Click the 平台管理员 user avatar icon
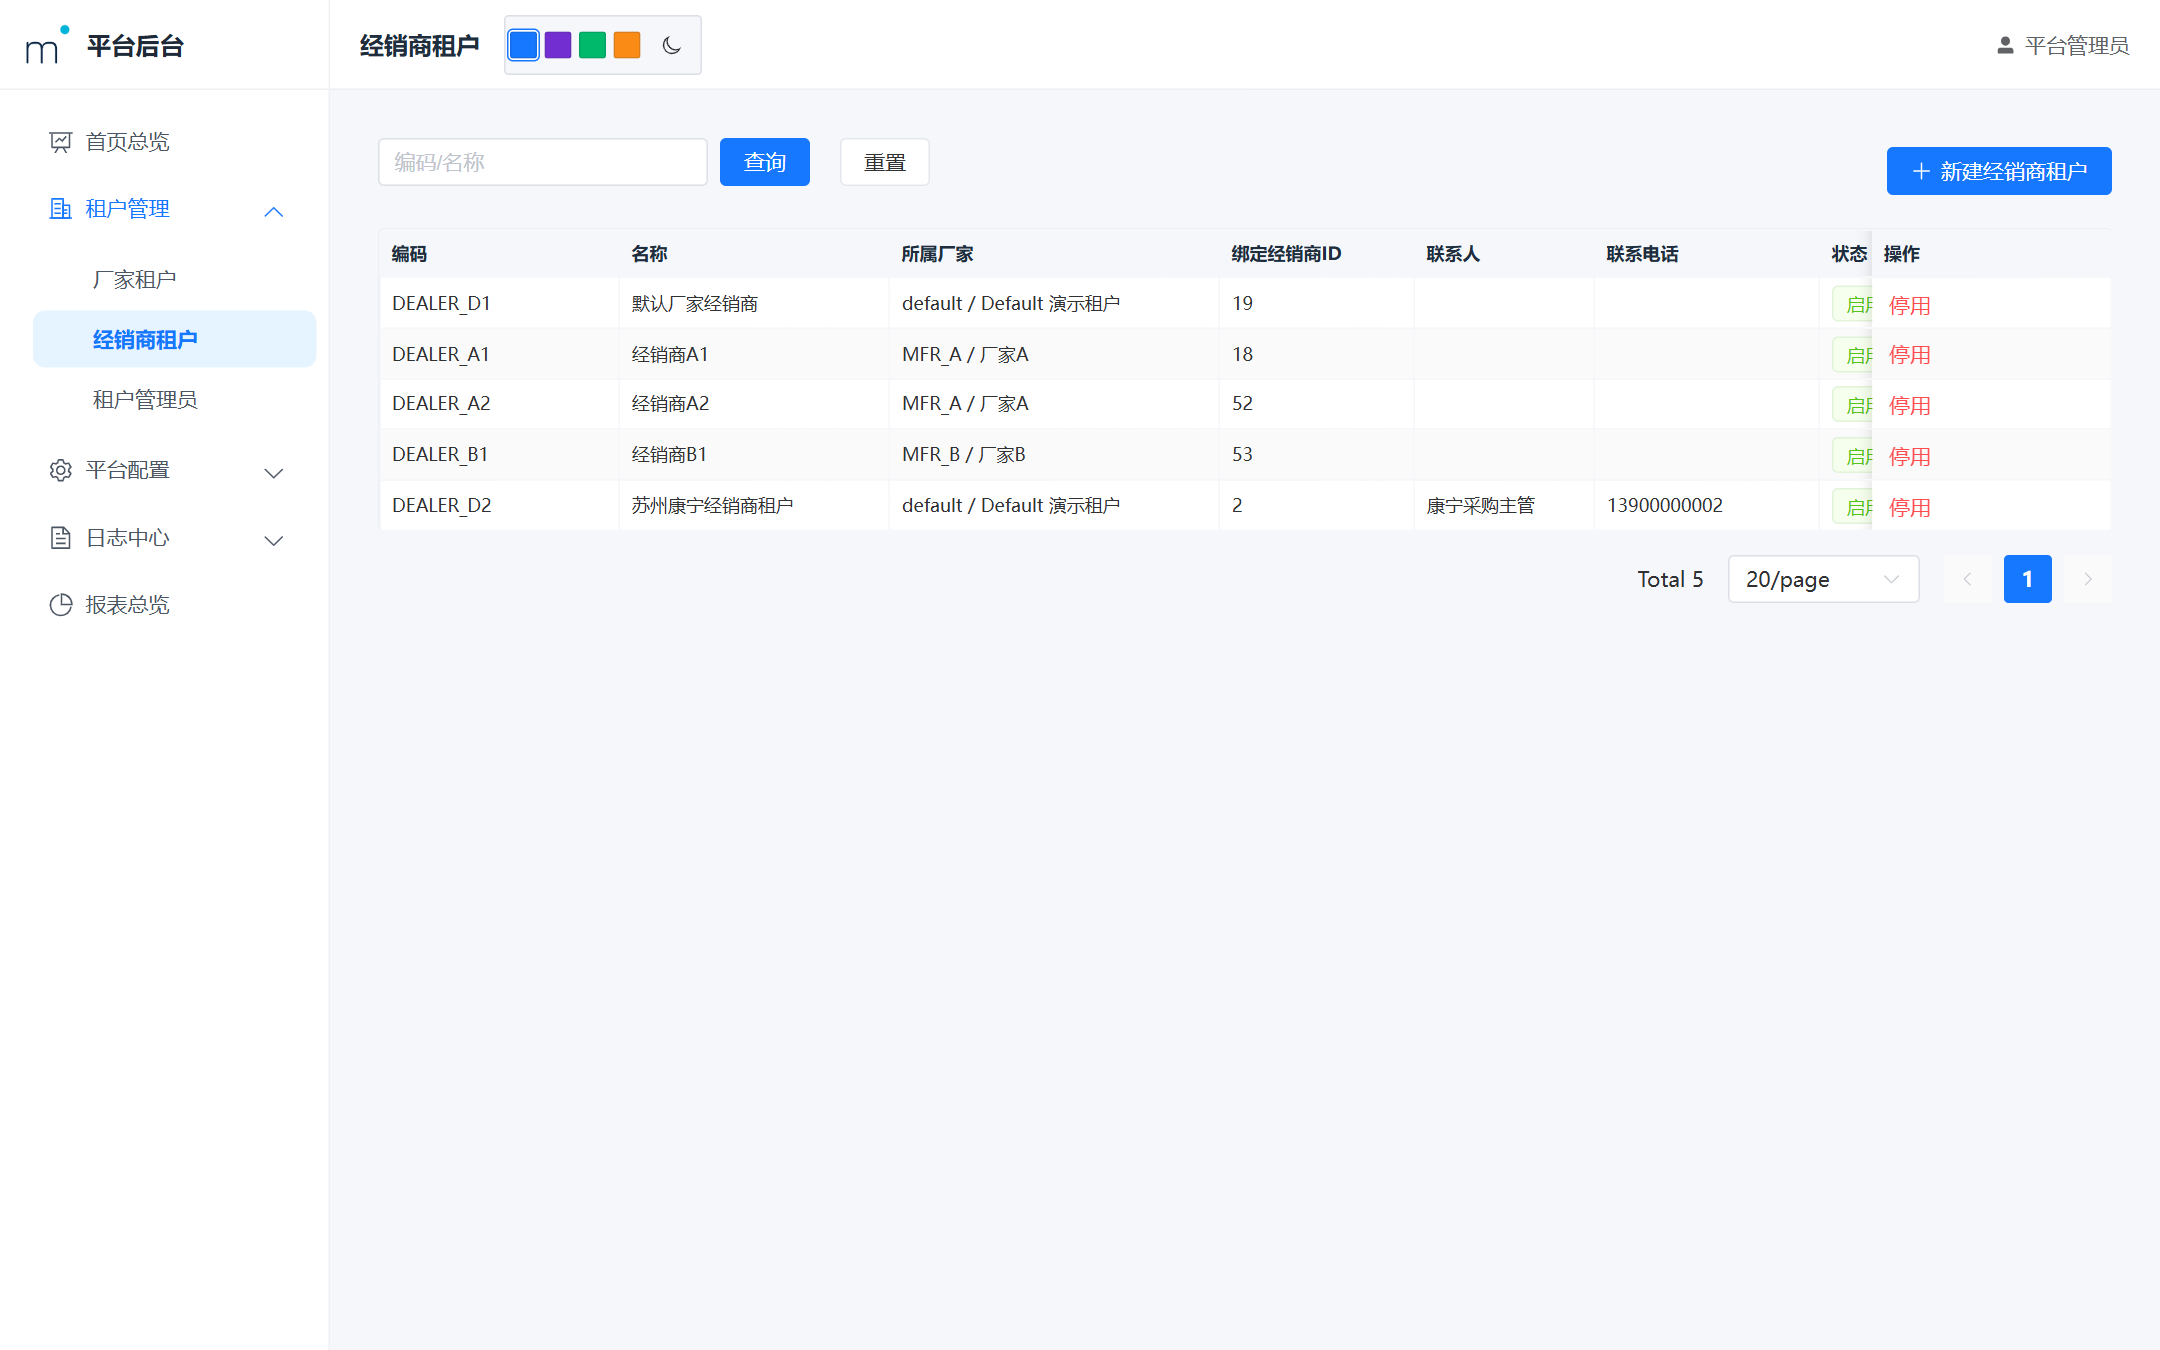 2005,46
